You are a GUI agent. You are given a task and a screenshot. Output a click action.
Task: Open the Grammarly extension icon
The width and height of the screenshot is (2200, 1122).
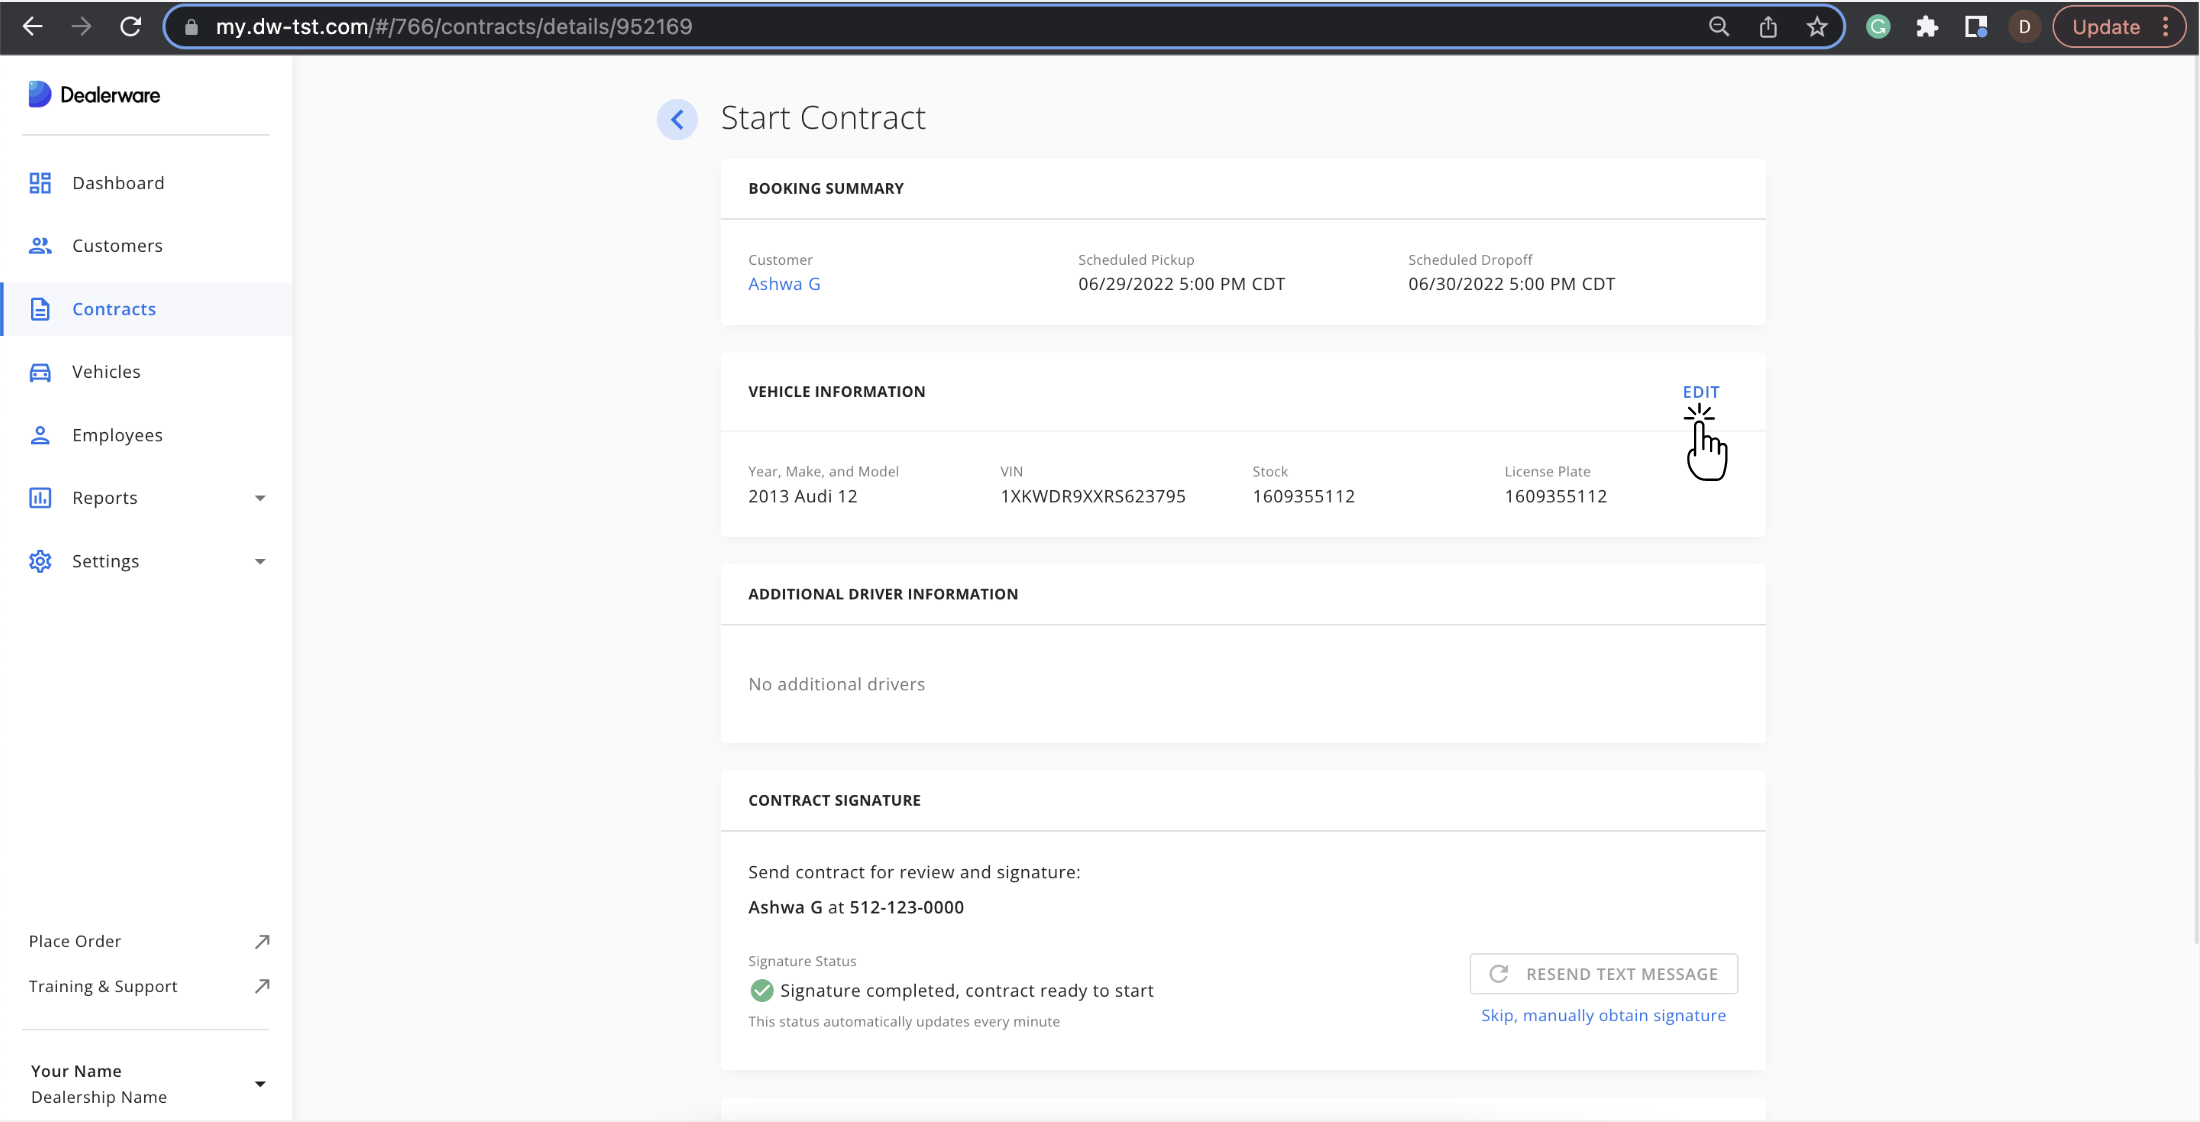1878,27
